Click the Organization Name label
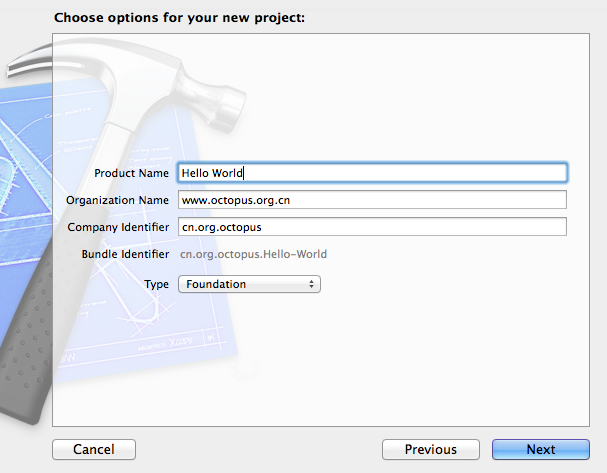The width and height of the screenshot is (607, 473). [x=117, y=200]
